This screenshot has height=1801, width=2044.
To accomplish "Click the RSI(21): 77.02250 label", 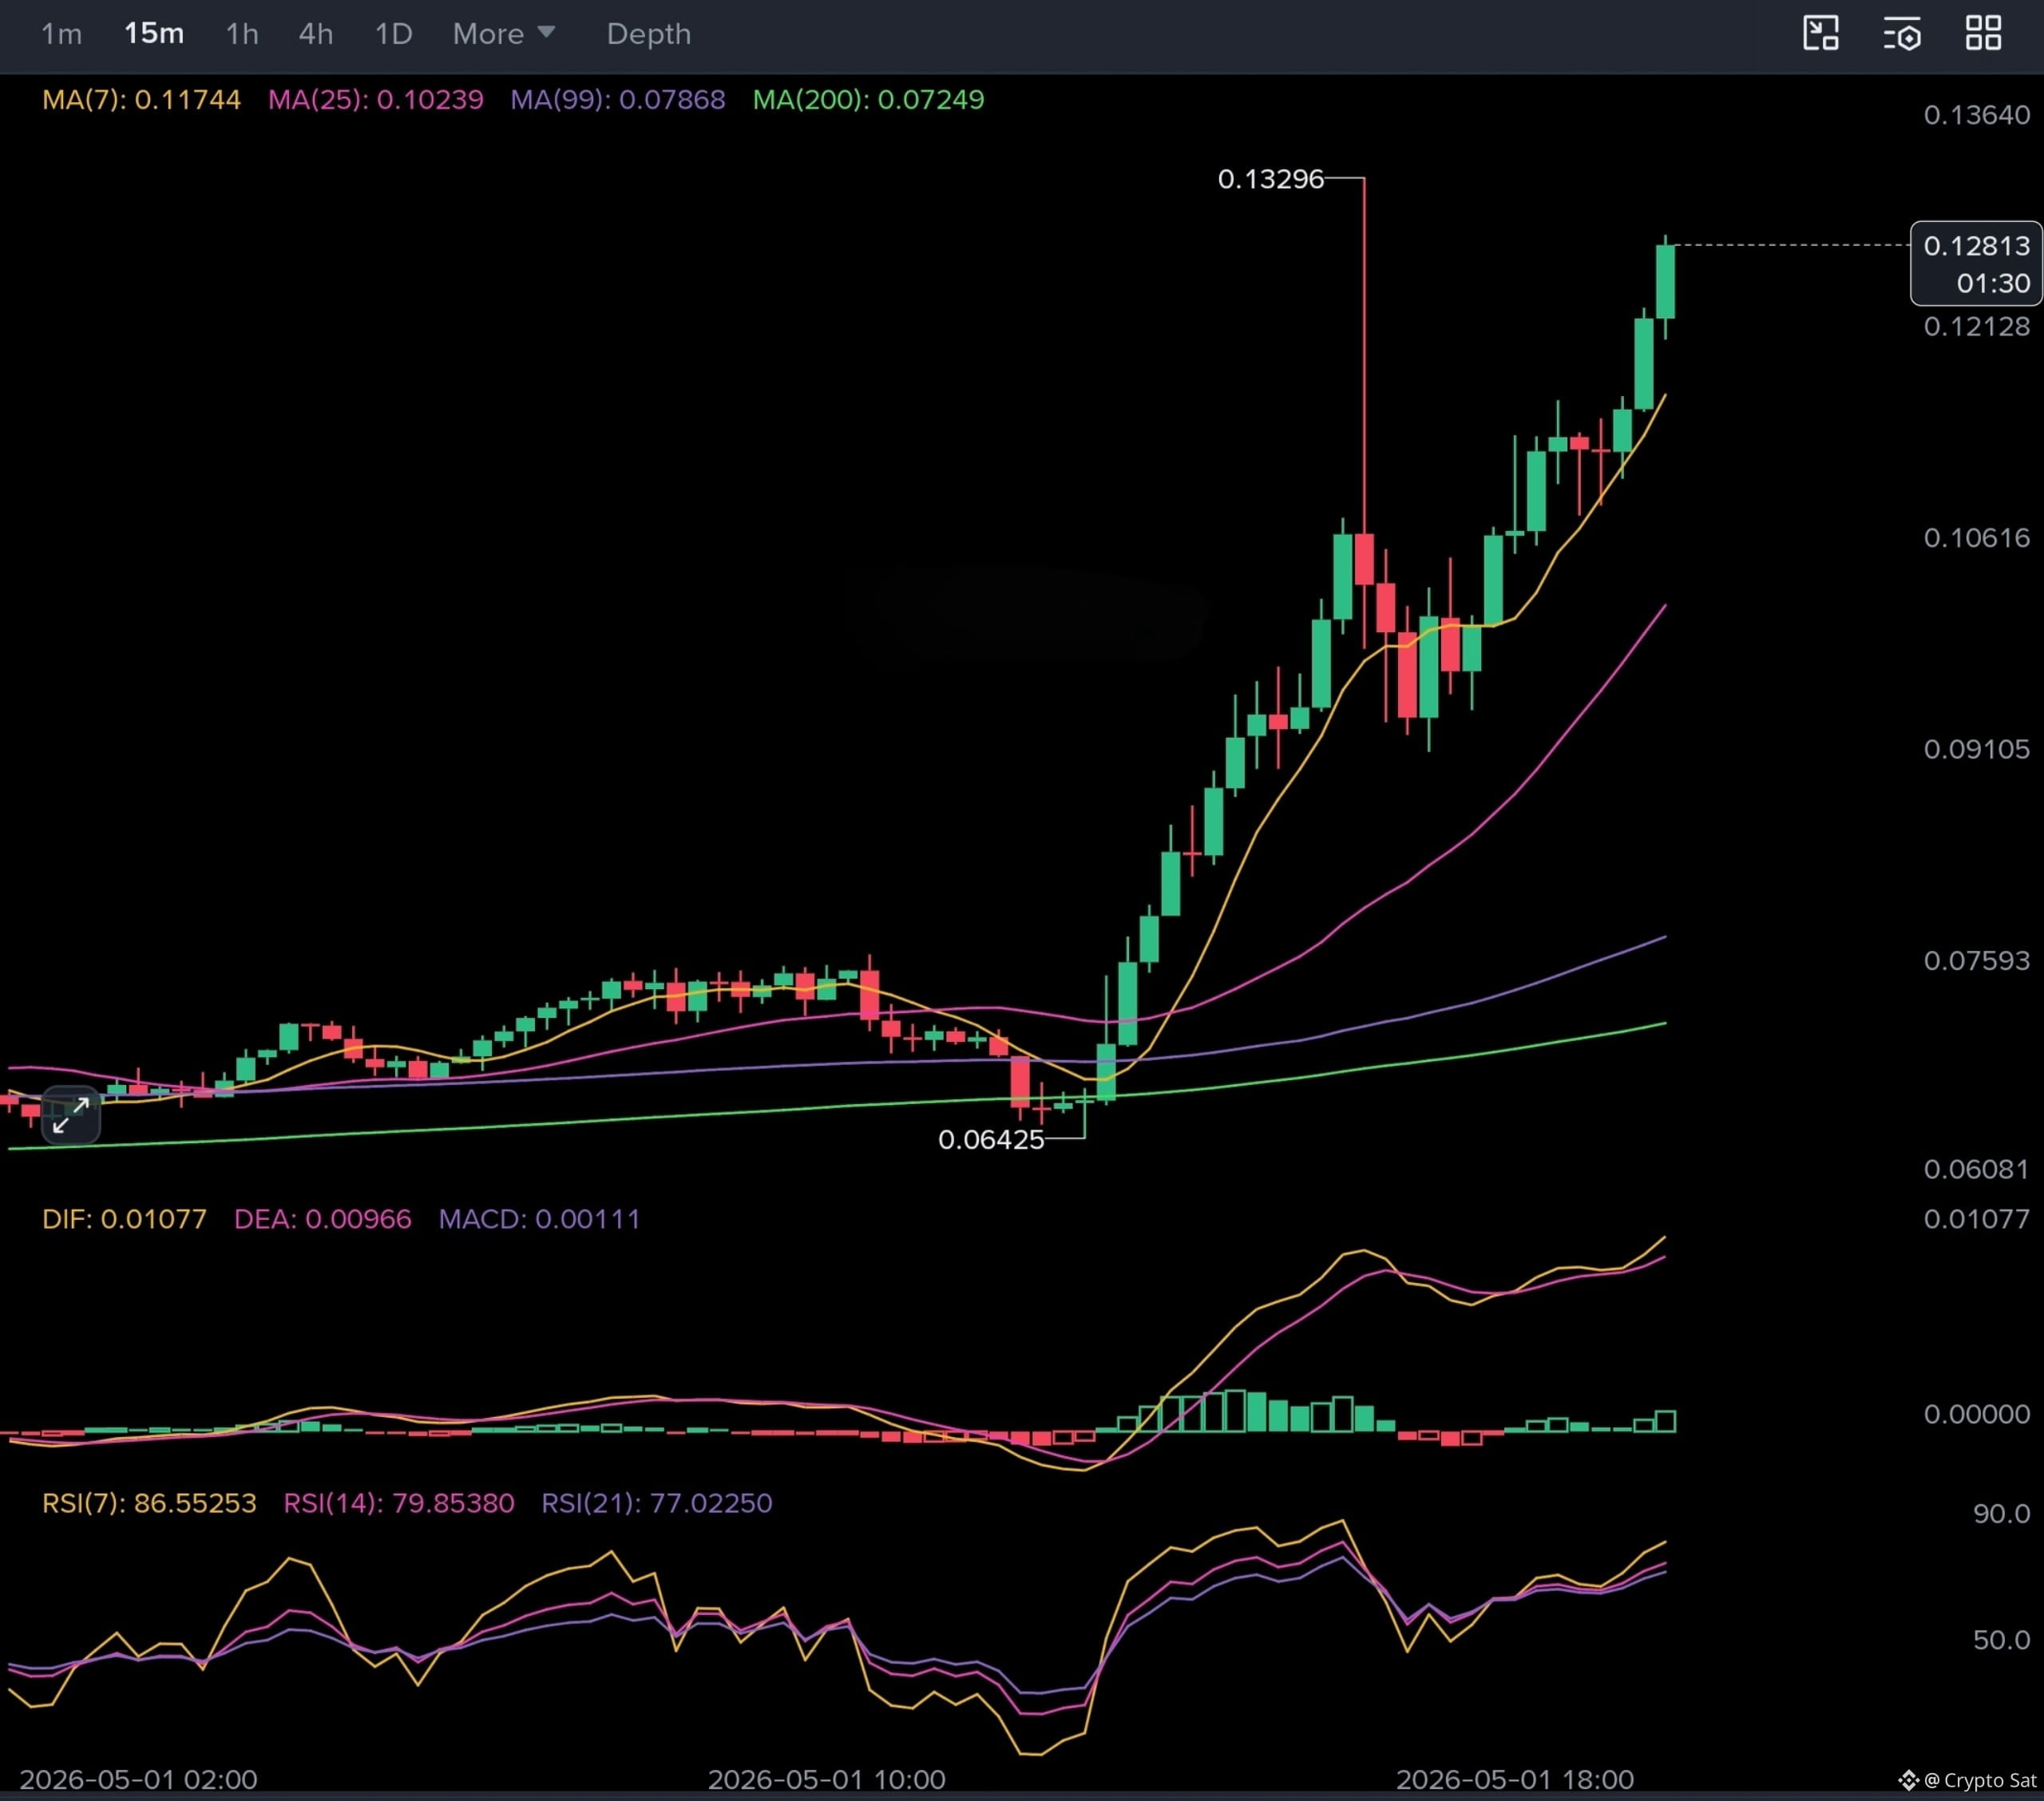I will (656, 1503).
